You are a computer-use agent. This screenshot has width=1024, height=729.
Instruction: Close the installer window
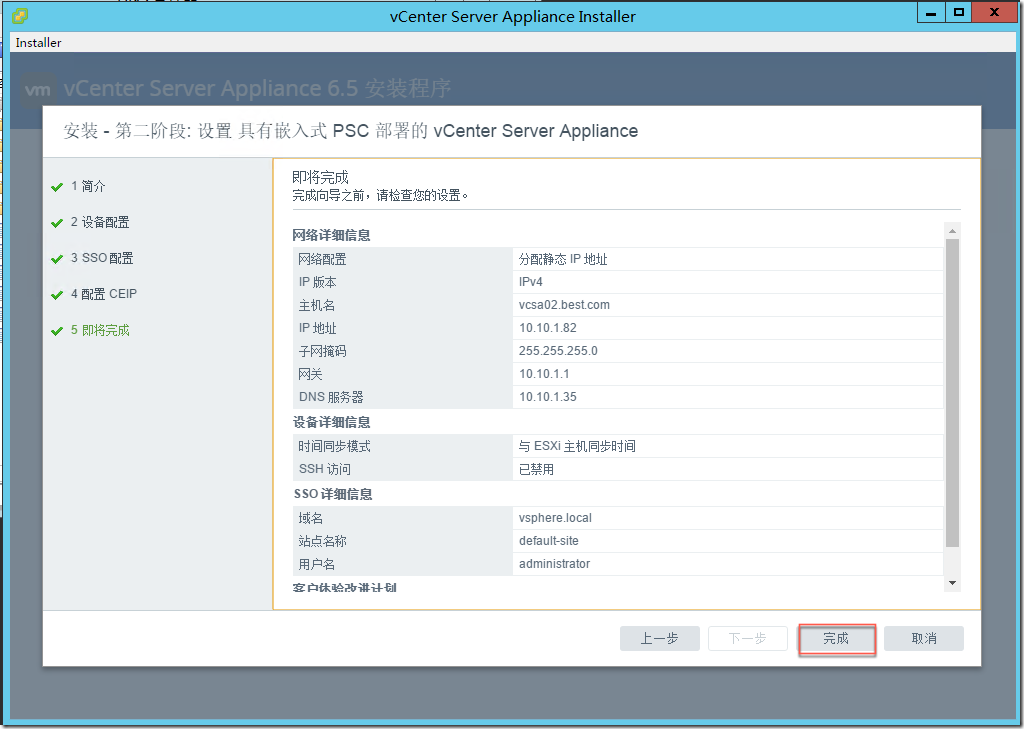pyautogui.click(x=995, y=12)
